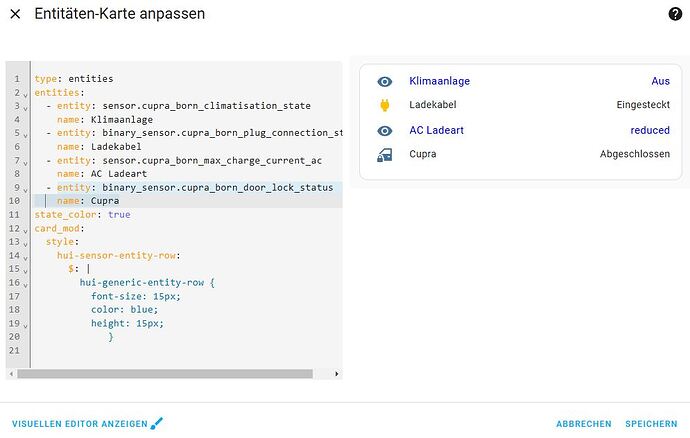Open help via the question mark icon
The height and width of the screenshot is (438, 690).
675,14
